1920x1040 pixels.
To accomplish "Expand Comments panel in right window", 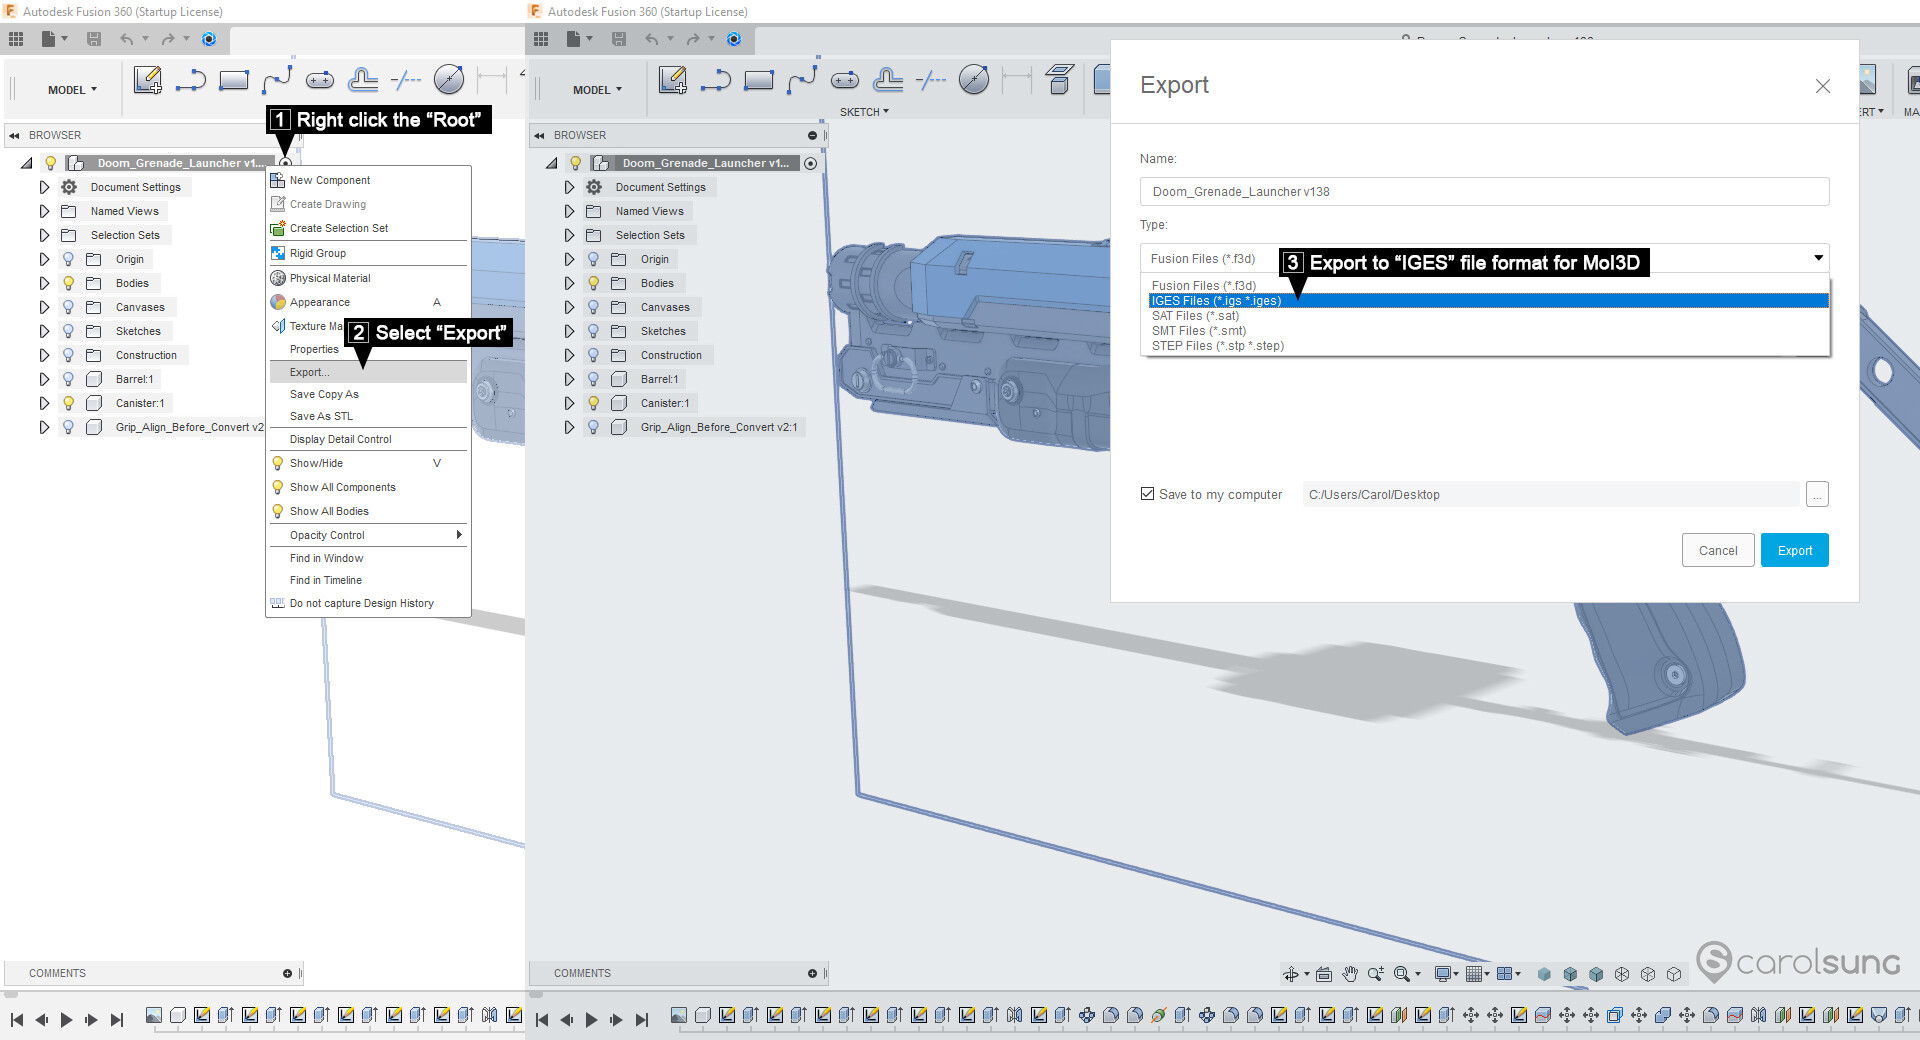I will (x=812, y=973).
